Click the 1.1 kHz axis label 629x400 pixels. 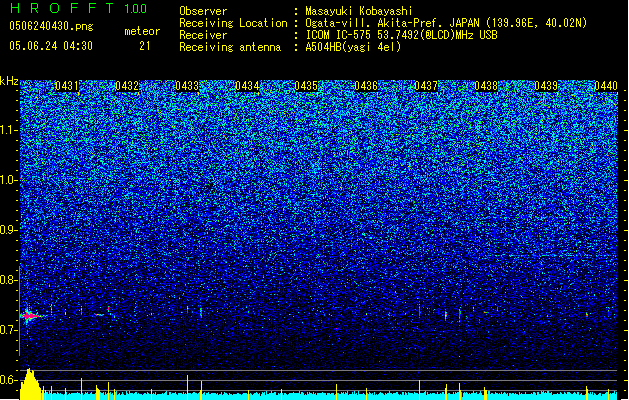9,130
